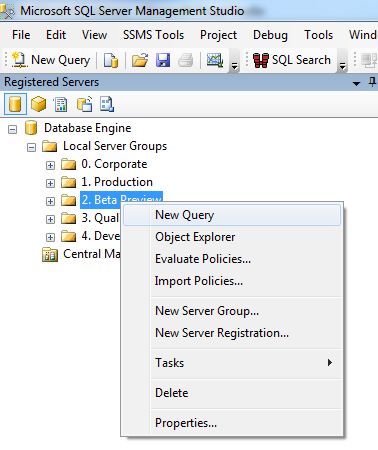Select Local Server Groups folder

click(115, 146)
